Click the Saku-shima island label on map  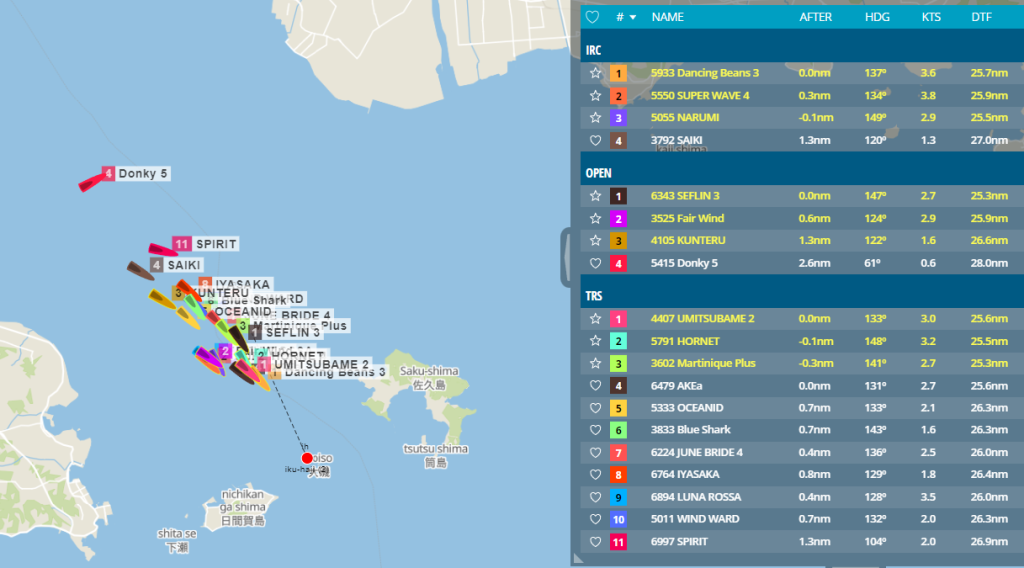pos(429,371)
